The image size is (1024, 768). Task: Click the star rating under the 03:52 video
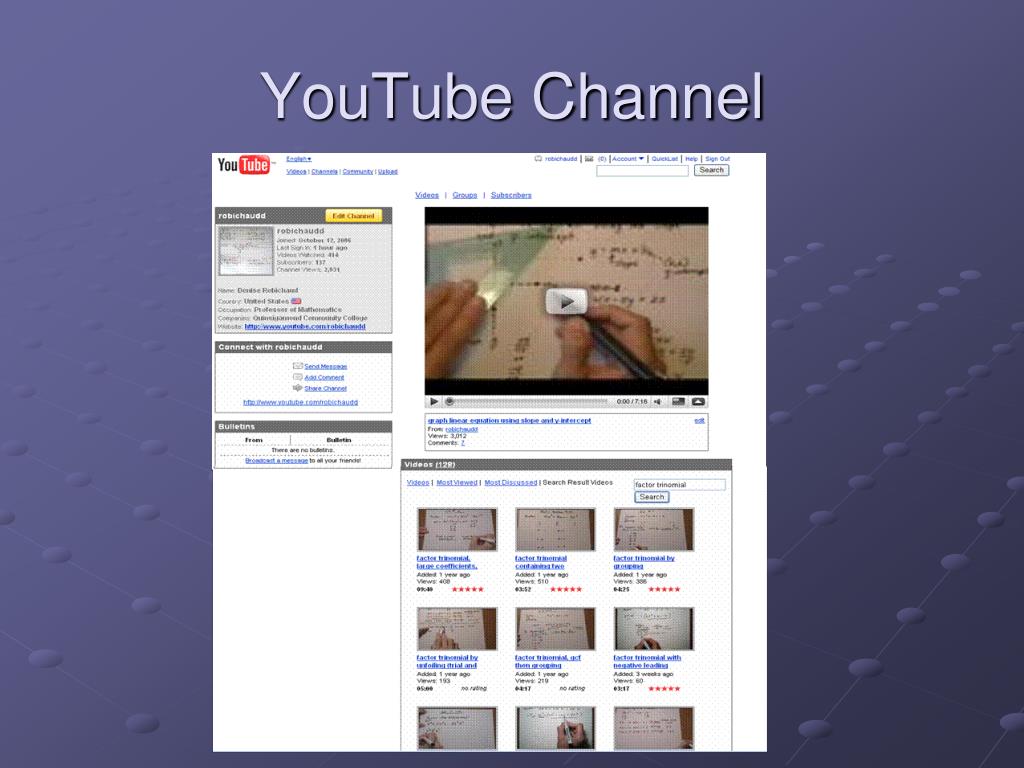click(566, 589)
